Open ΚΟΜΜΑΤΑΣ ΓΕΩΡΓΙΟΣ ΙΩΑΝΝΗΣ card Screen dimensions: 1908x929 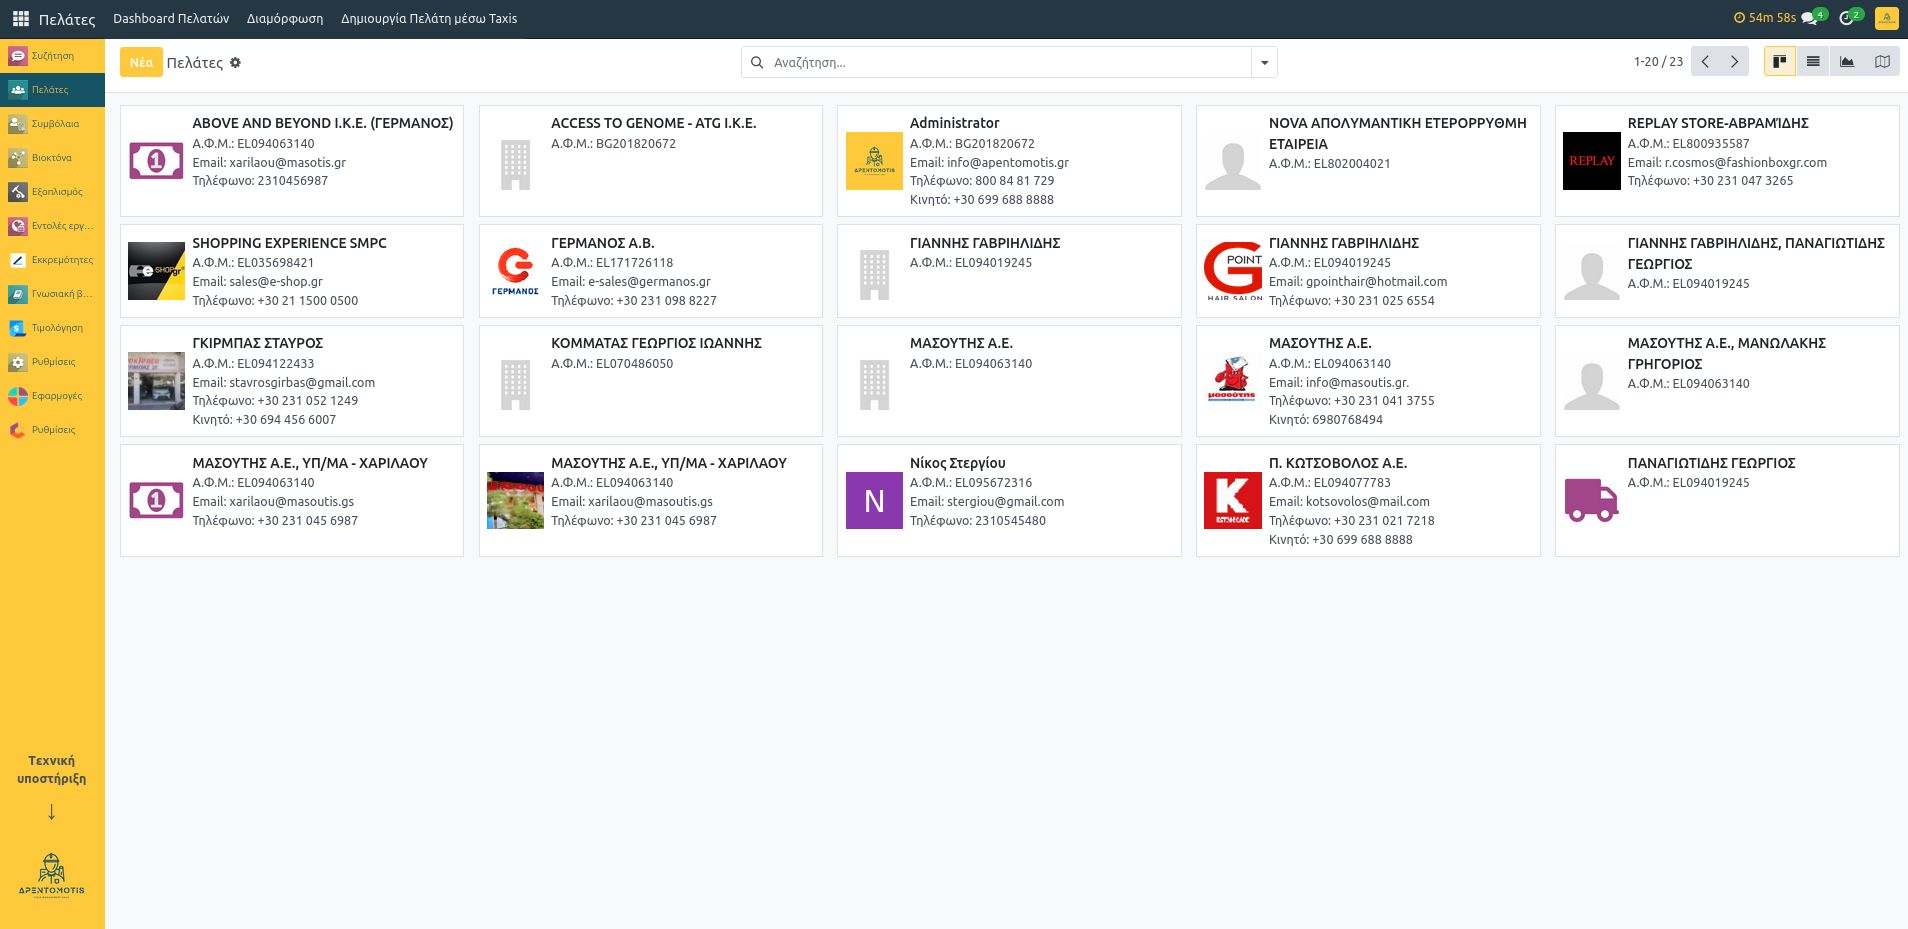[x=651, y=380]
